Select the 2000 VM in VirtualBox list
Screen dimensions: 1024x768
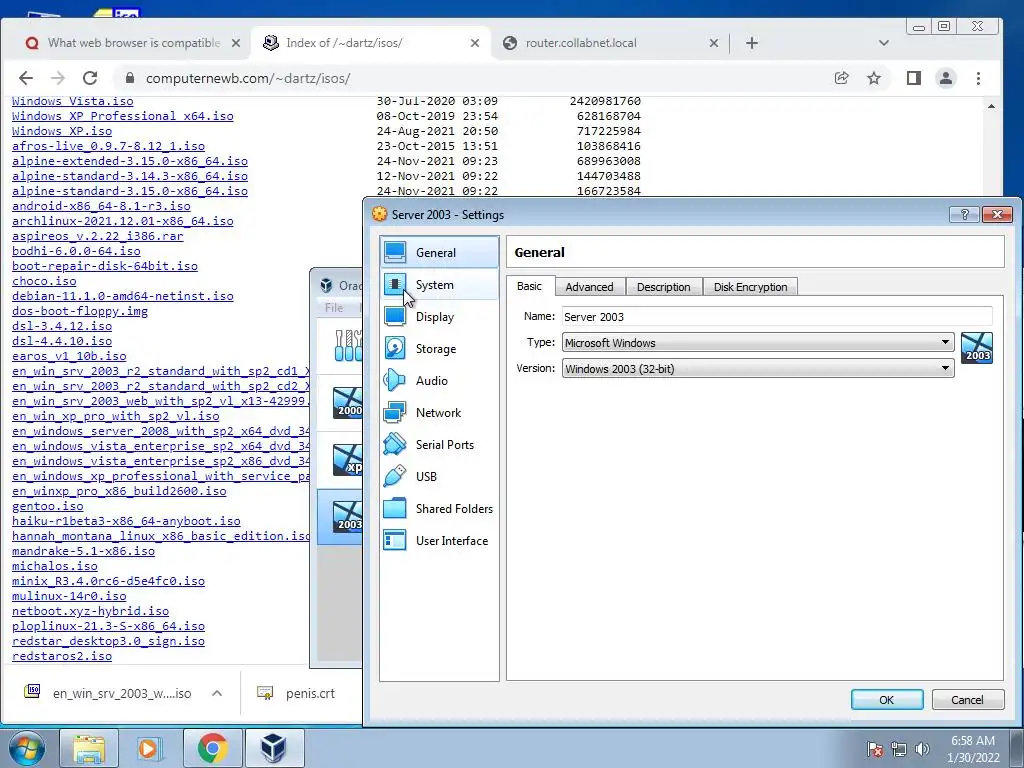pyautogui.click(x=340, y=403)
